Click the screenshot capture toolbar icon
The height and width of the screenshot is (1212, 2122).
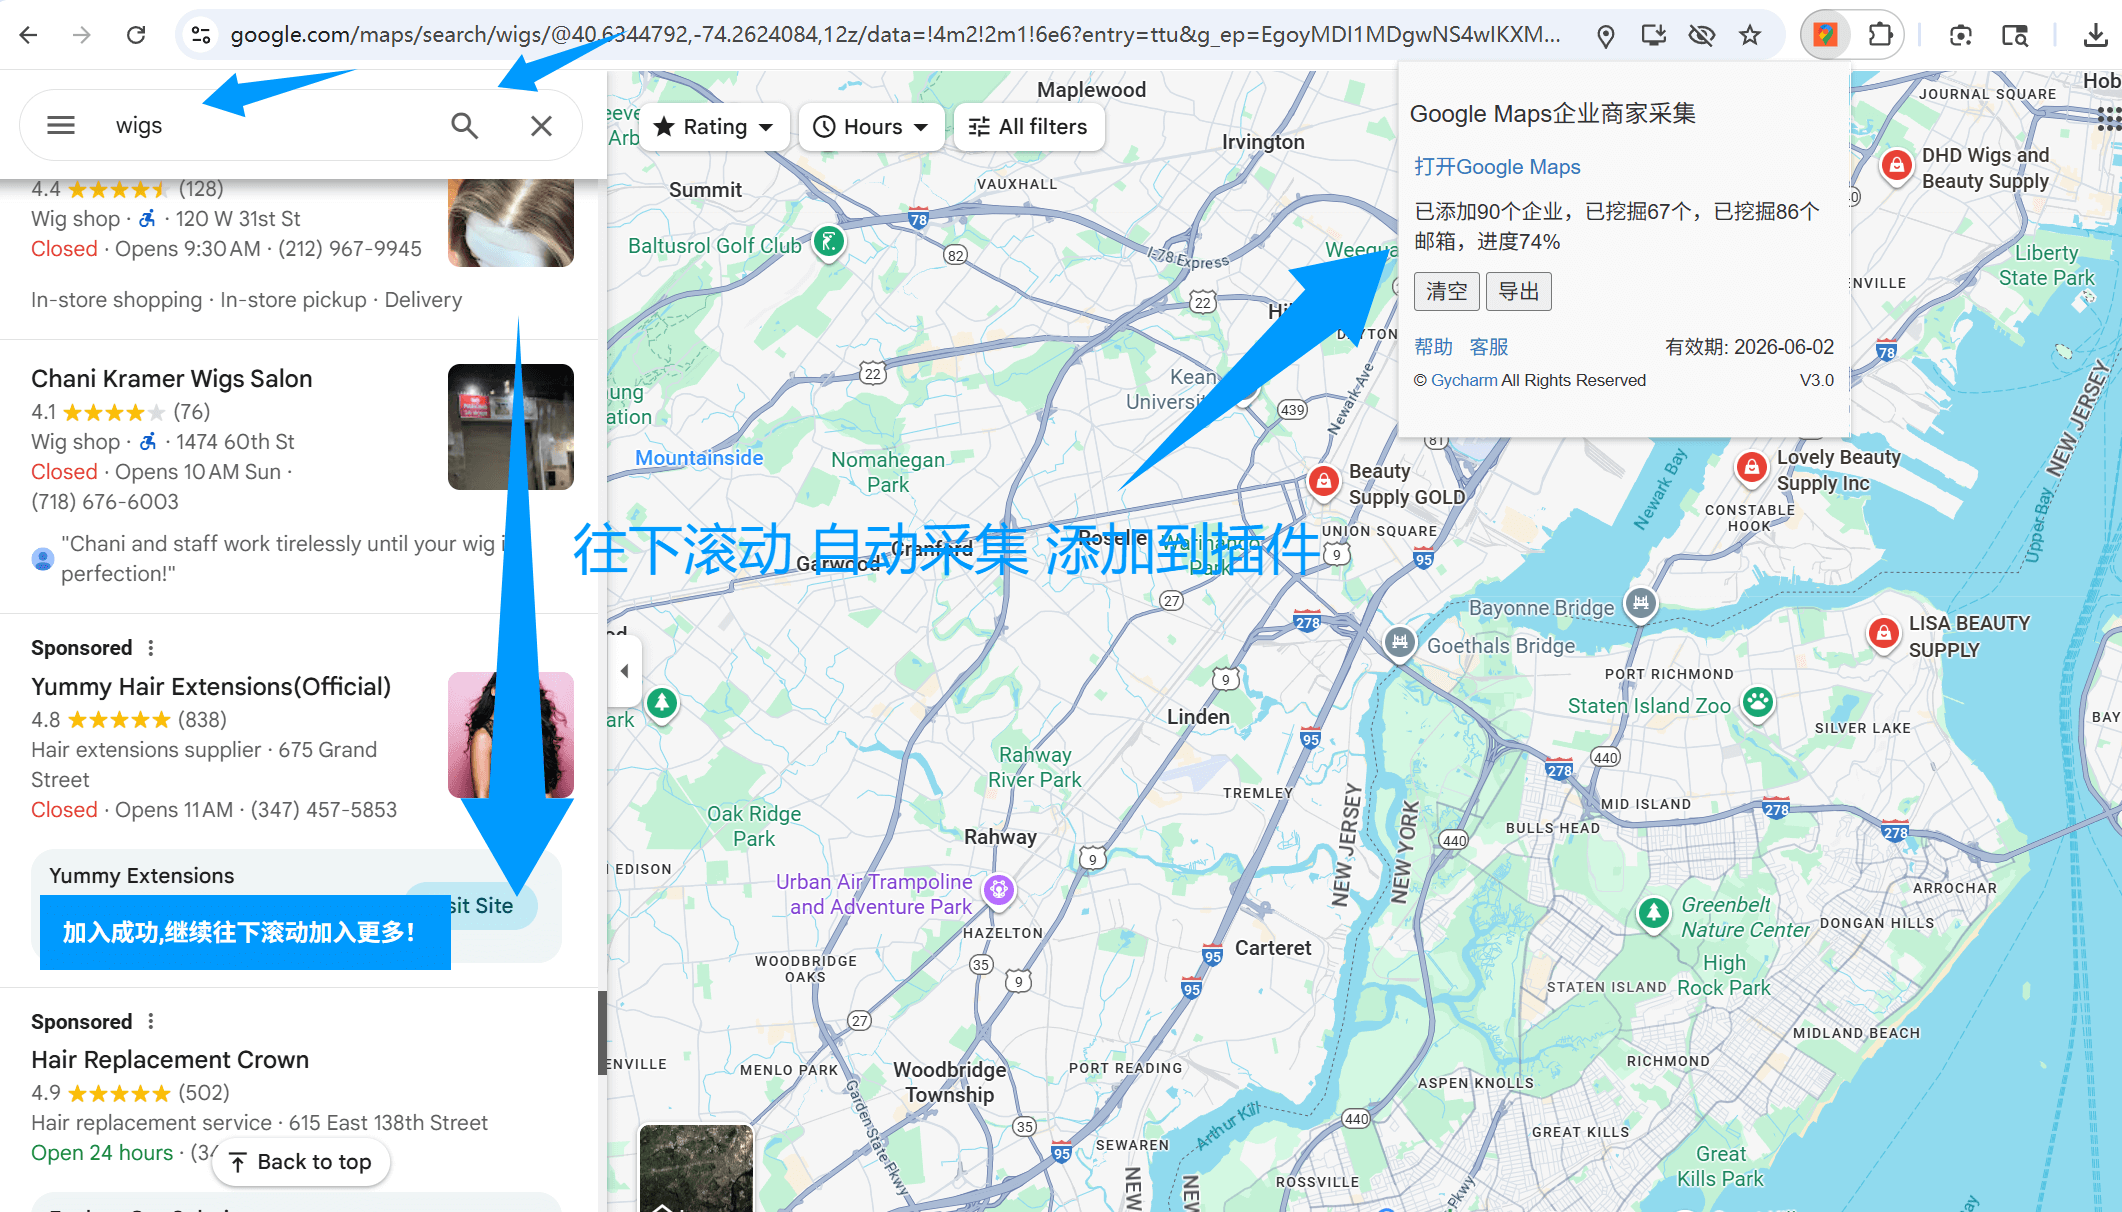pos(1961,36)
